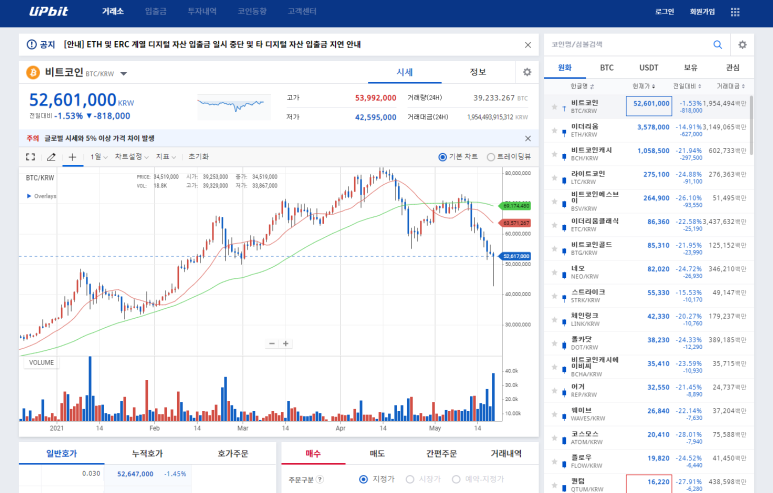Select the 이더리움 ETH/KRW row
This screenshot has width=773, height=493.
click(649, 131)
